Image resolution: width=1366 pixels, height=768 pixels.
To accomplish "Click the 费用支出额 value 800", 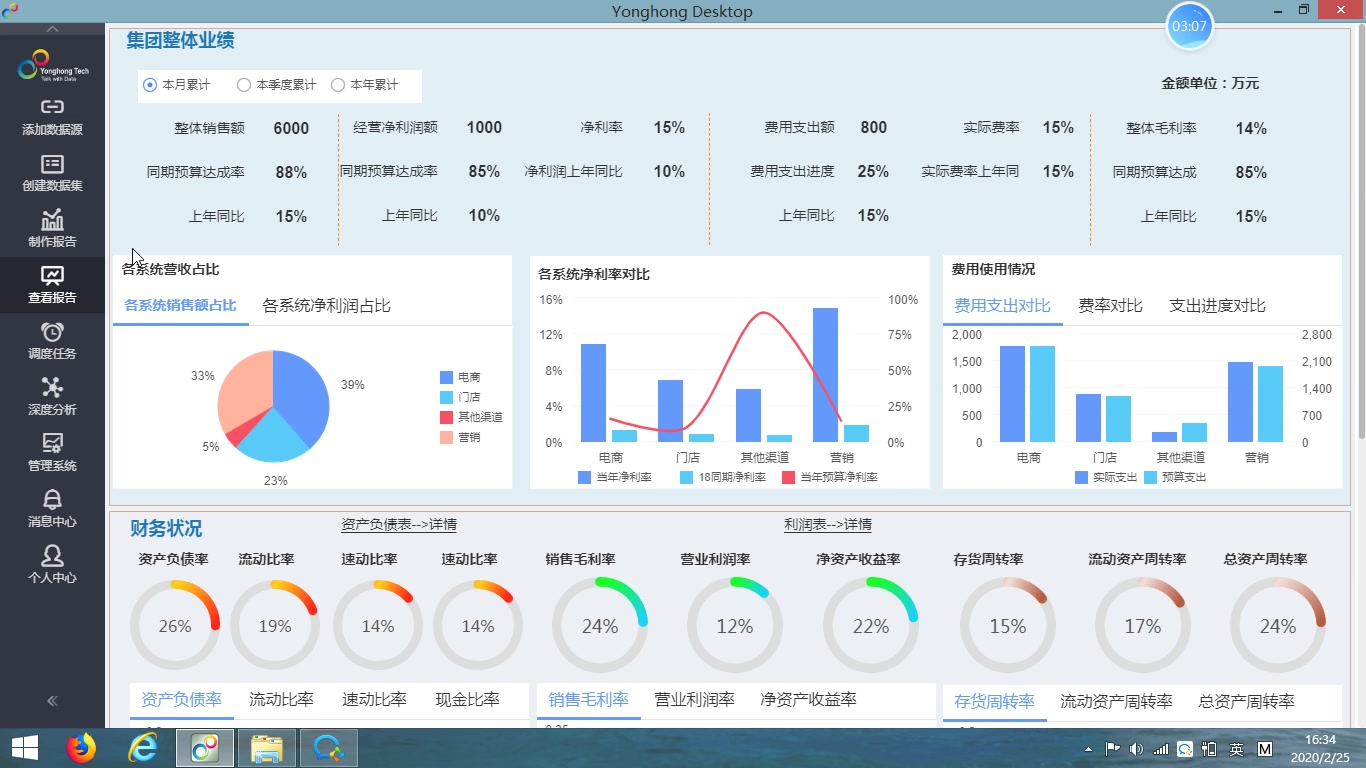I will coord(873,128).
